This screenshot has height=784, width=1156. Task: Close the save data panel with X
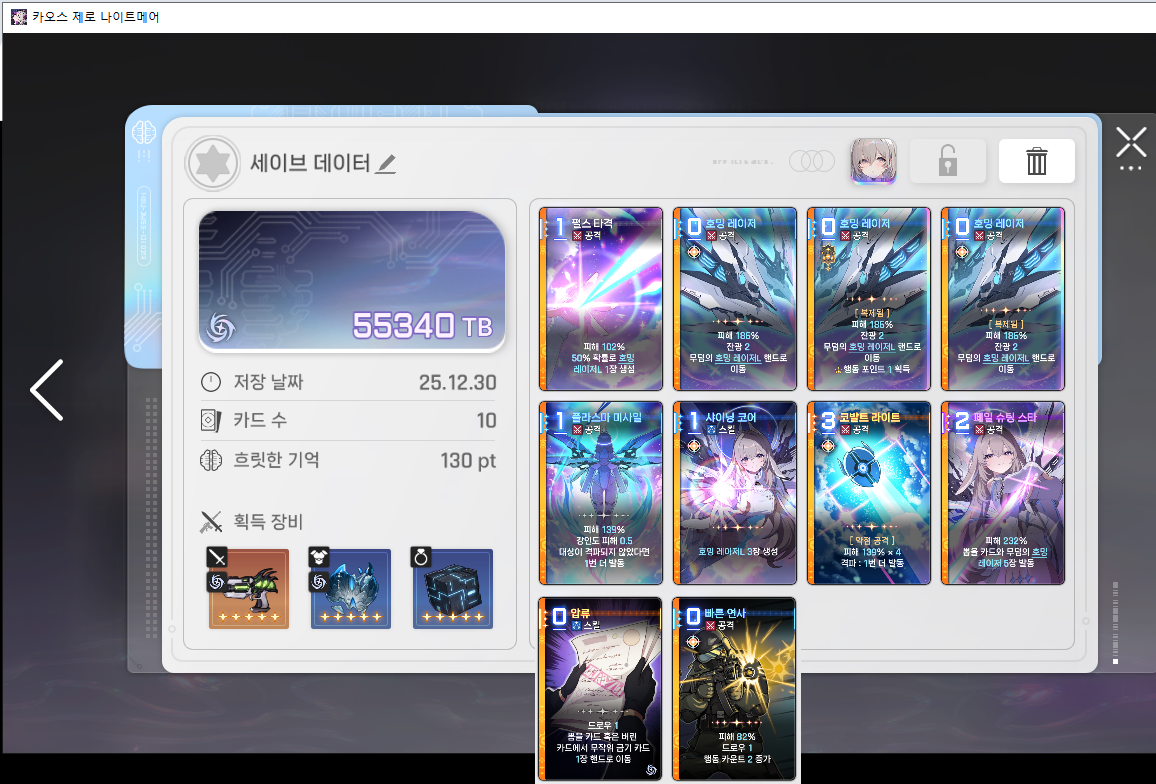[x=1131, y=143]
